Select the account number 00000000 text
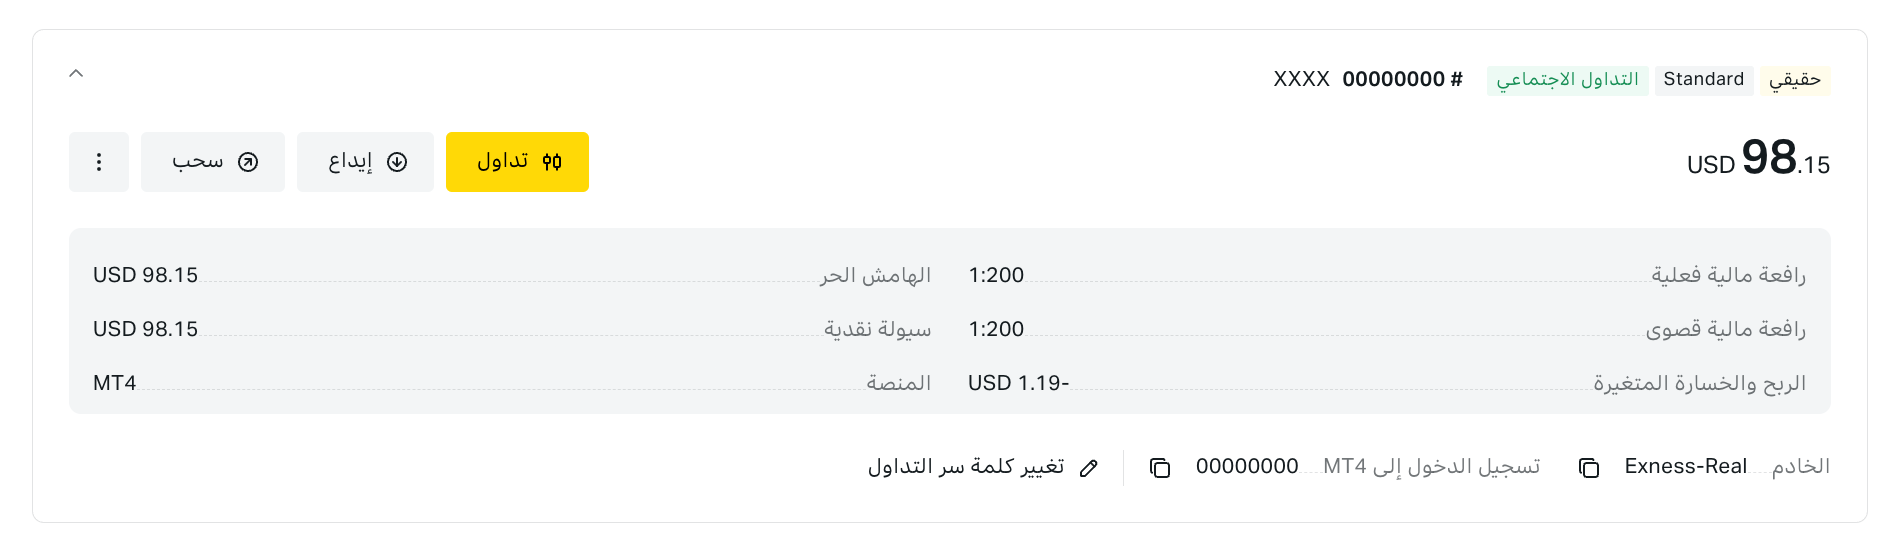 (1393, 80)
